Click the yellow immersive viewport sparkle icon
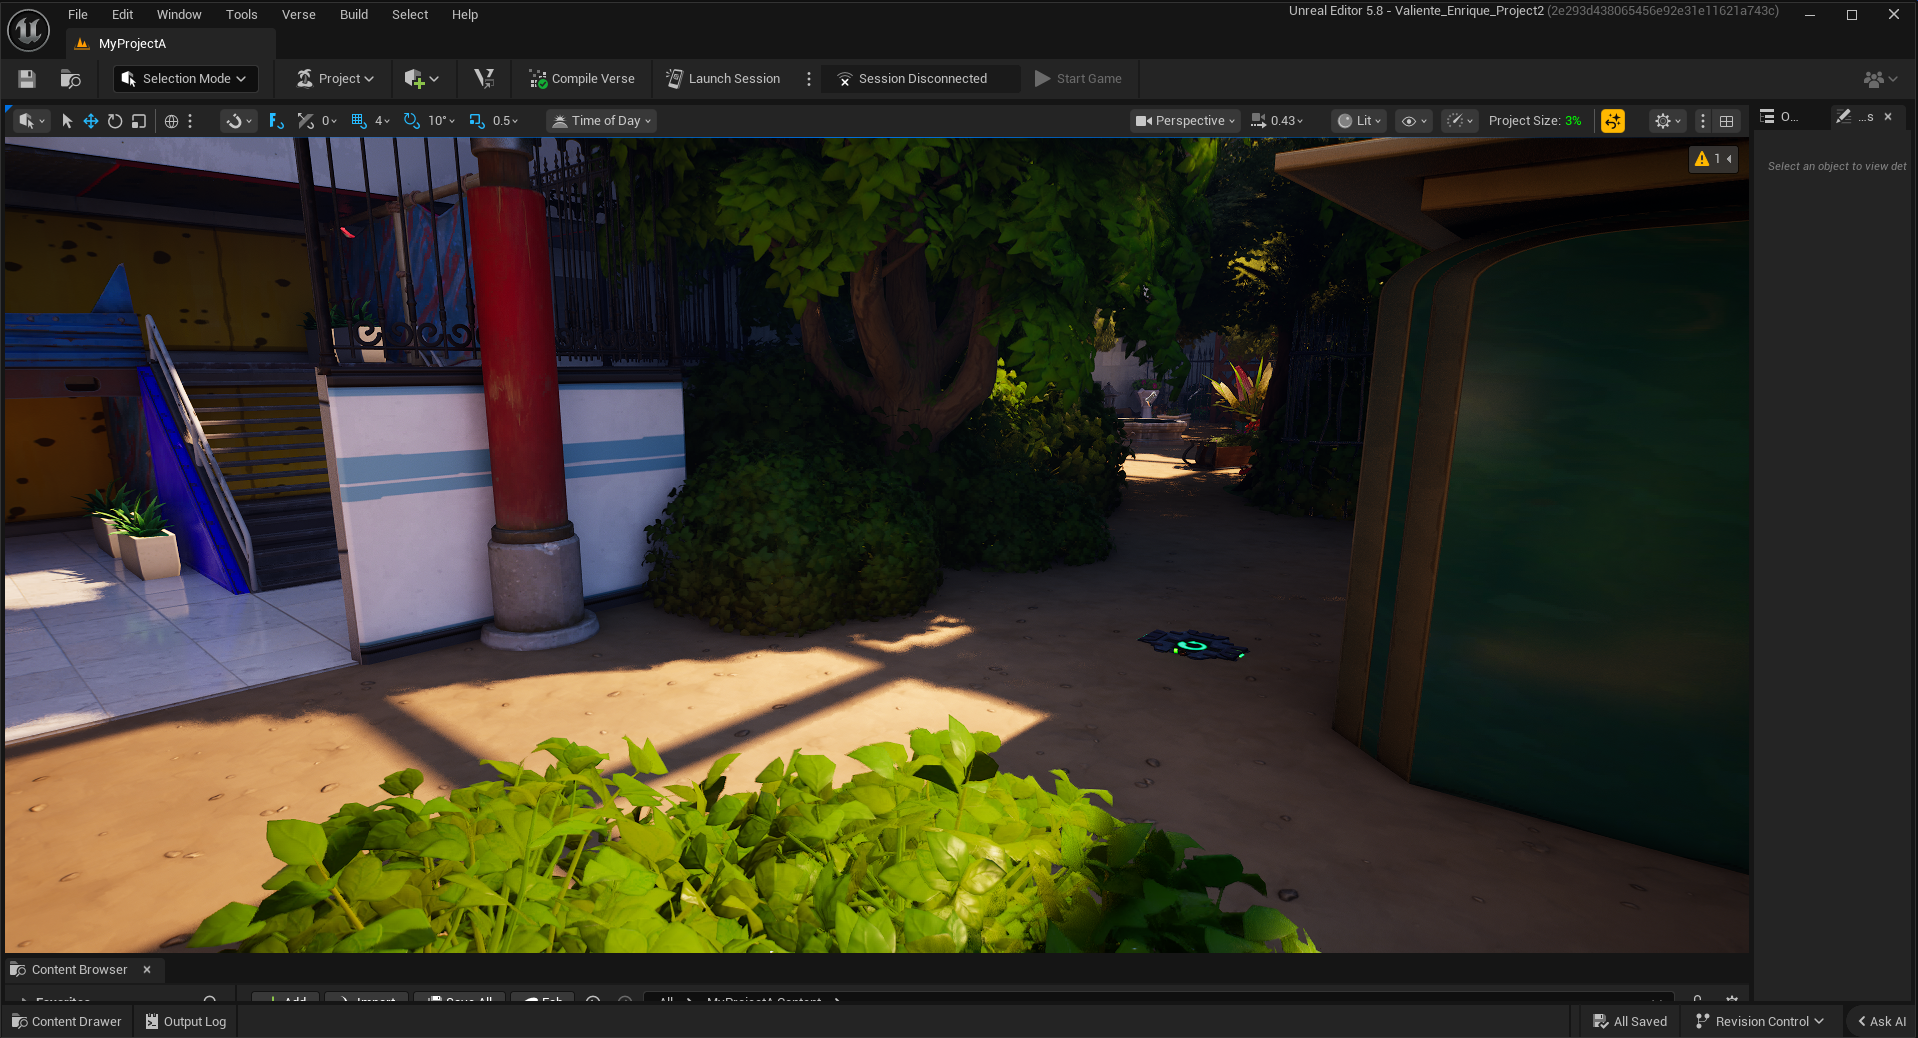The height and width of the screenshot is (1038, 1918). click(x=1612, y=121)
